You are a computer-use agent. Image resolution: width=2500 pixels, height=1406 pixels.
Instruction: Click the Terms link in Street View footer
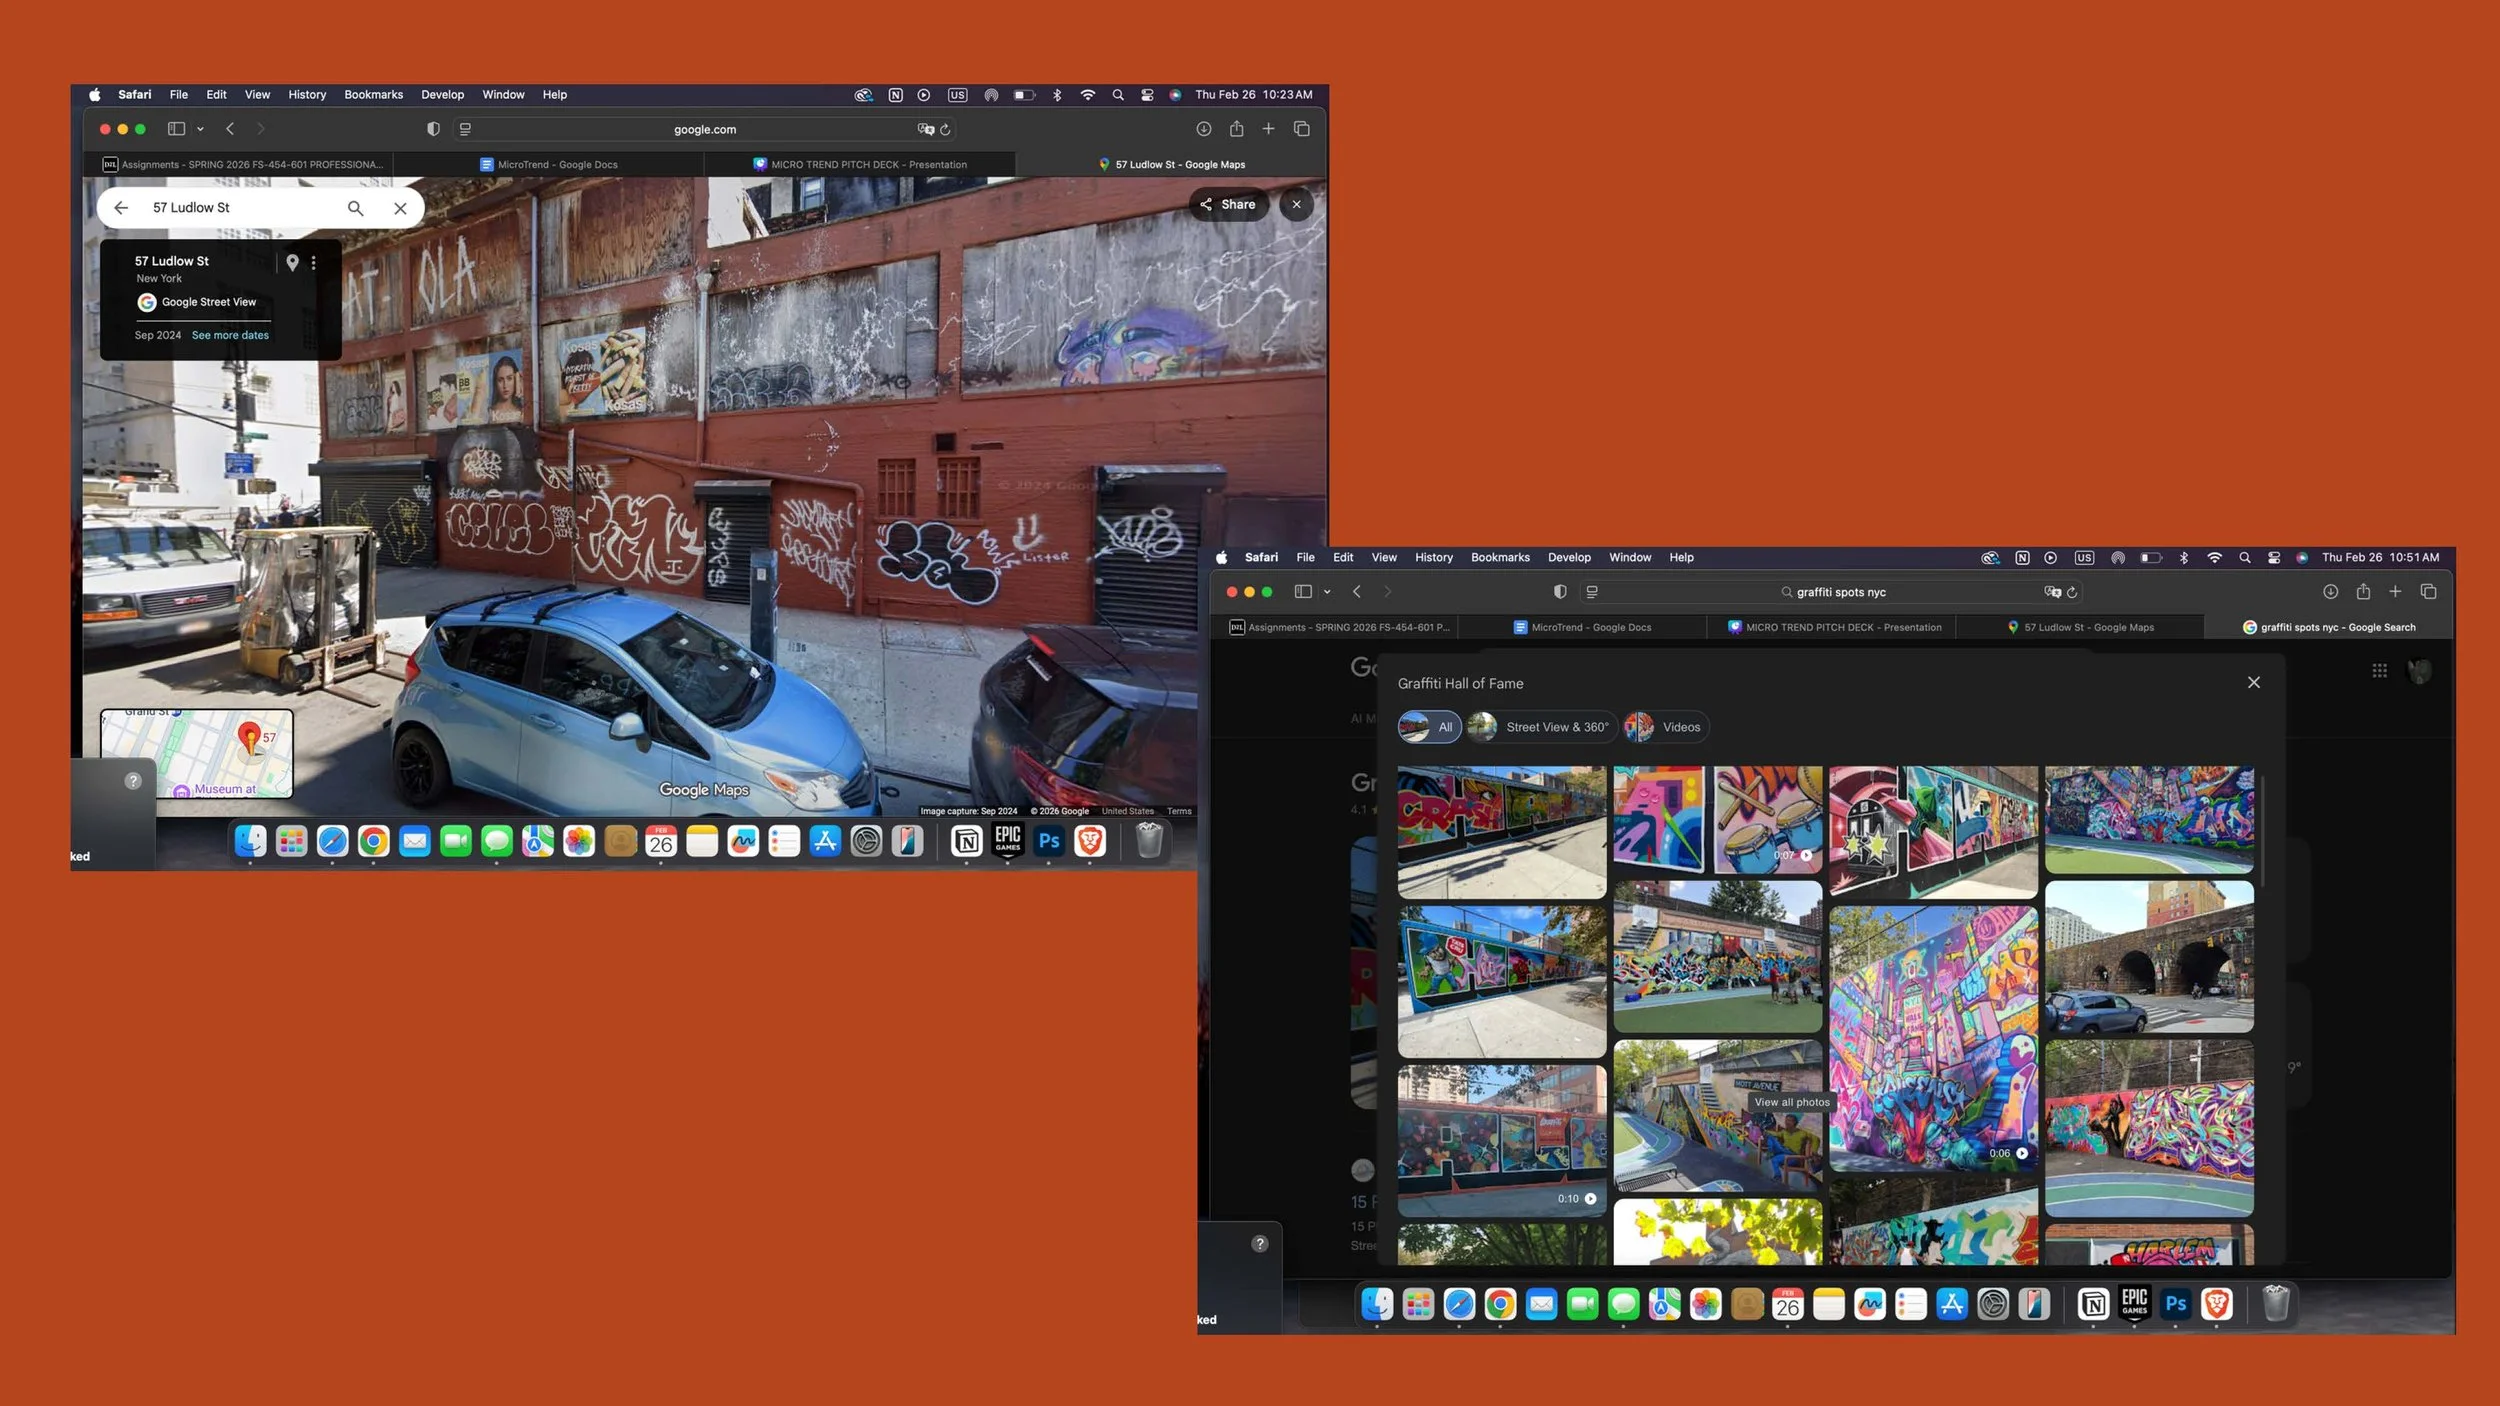point(1179,811)
